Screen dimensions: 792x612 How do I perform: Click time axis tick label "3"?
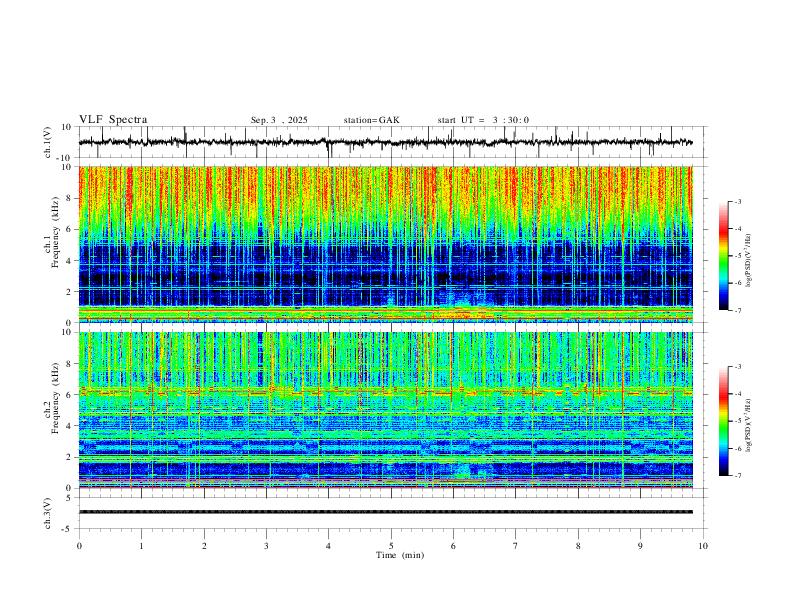click(x=266, y=546)
